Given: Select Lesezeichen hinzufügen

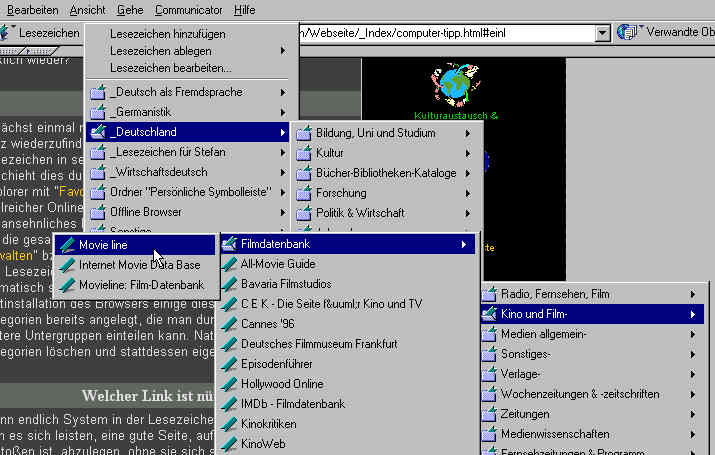Looking at the screenshot, I should pos(167,33).
